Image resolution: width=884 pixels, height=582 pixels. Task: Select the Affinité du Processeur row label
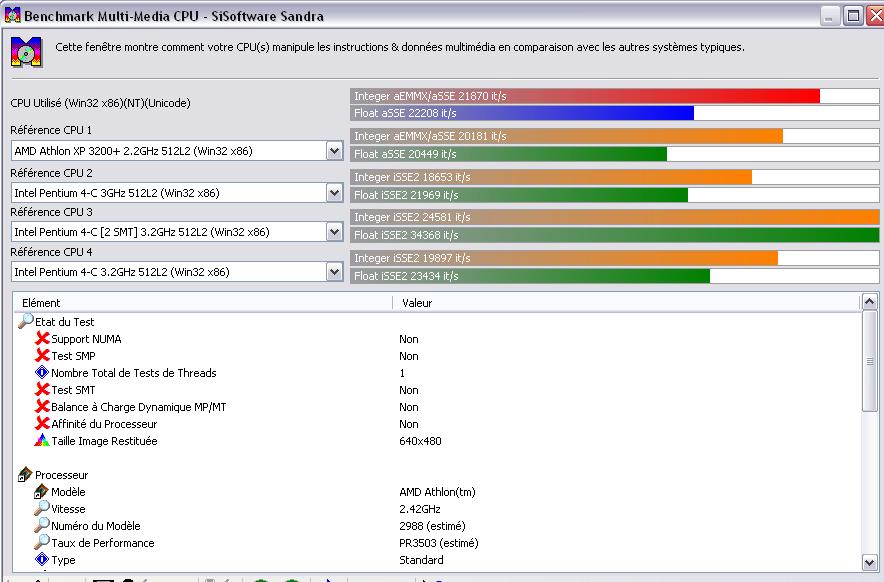point(104,424)
